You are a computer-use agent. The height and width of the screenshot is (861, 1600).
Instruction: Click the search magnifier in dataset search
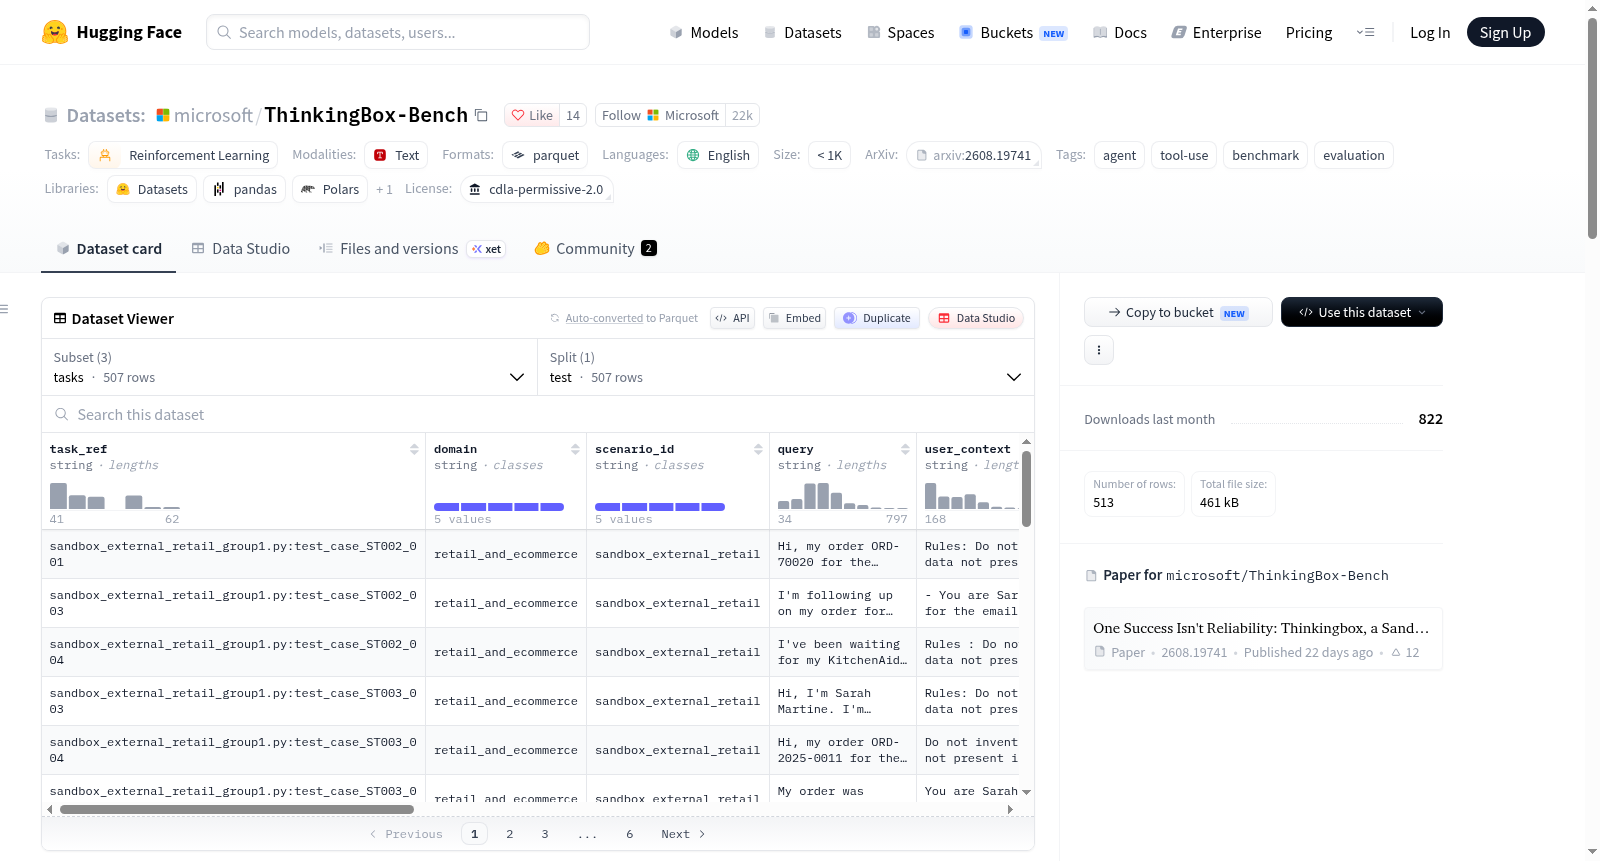(x=62, y=414)
